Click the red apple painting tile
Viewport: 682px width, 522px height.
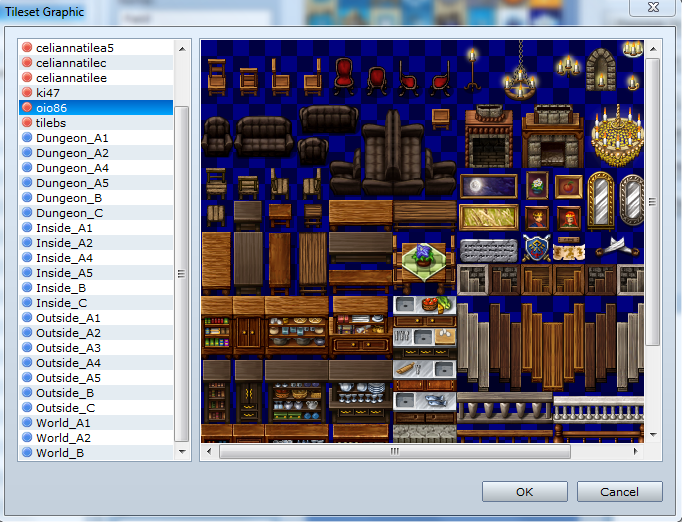[x=569, y=186]
